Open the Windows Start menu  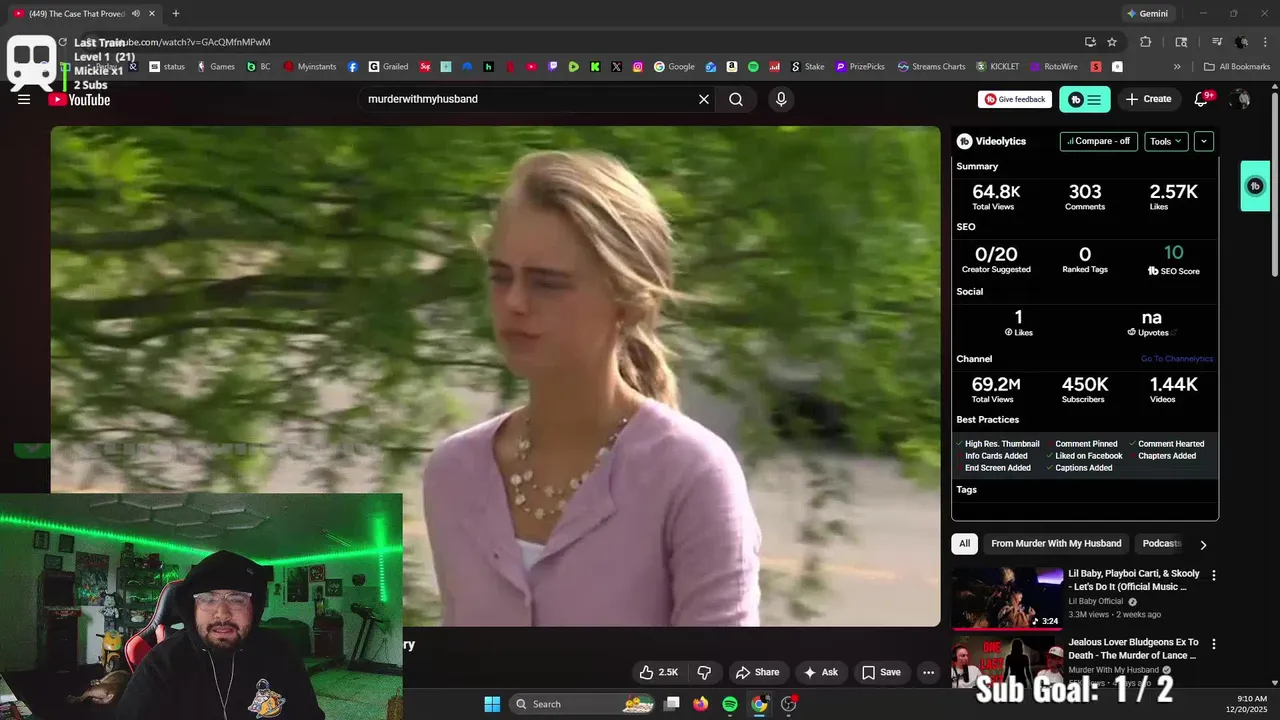(492, 704)
